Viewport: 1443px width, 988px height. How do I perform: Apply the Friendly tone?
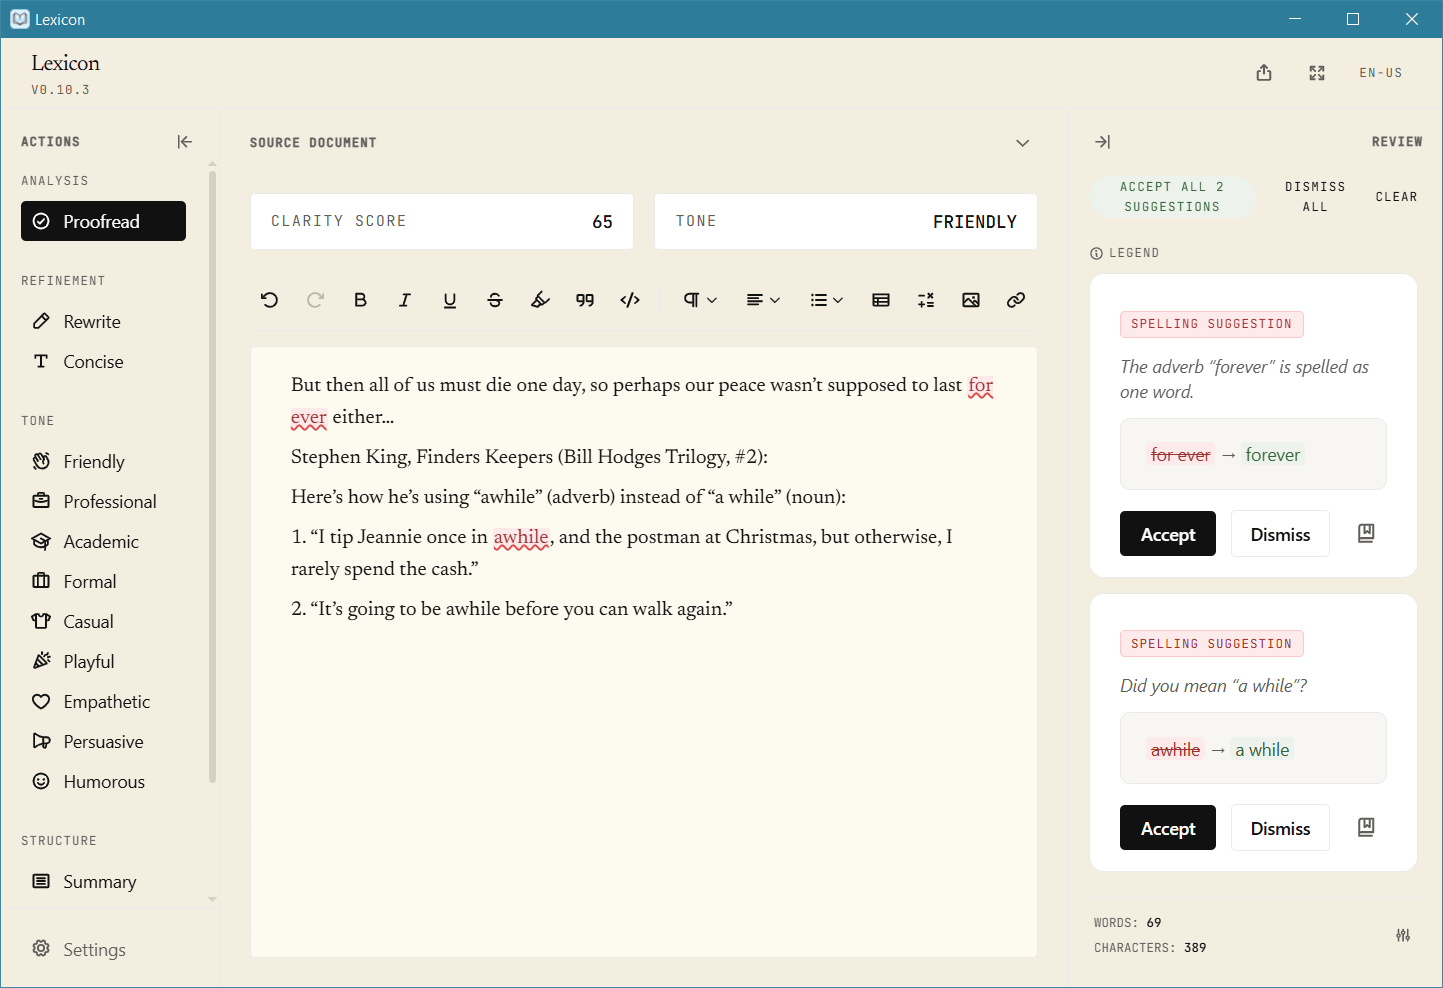coord(103,461)
